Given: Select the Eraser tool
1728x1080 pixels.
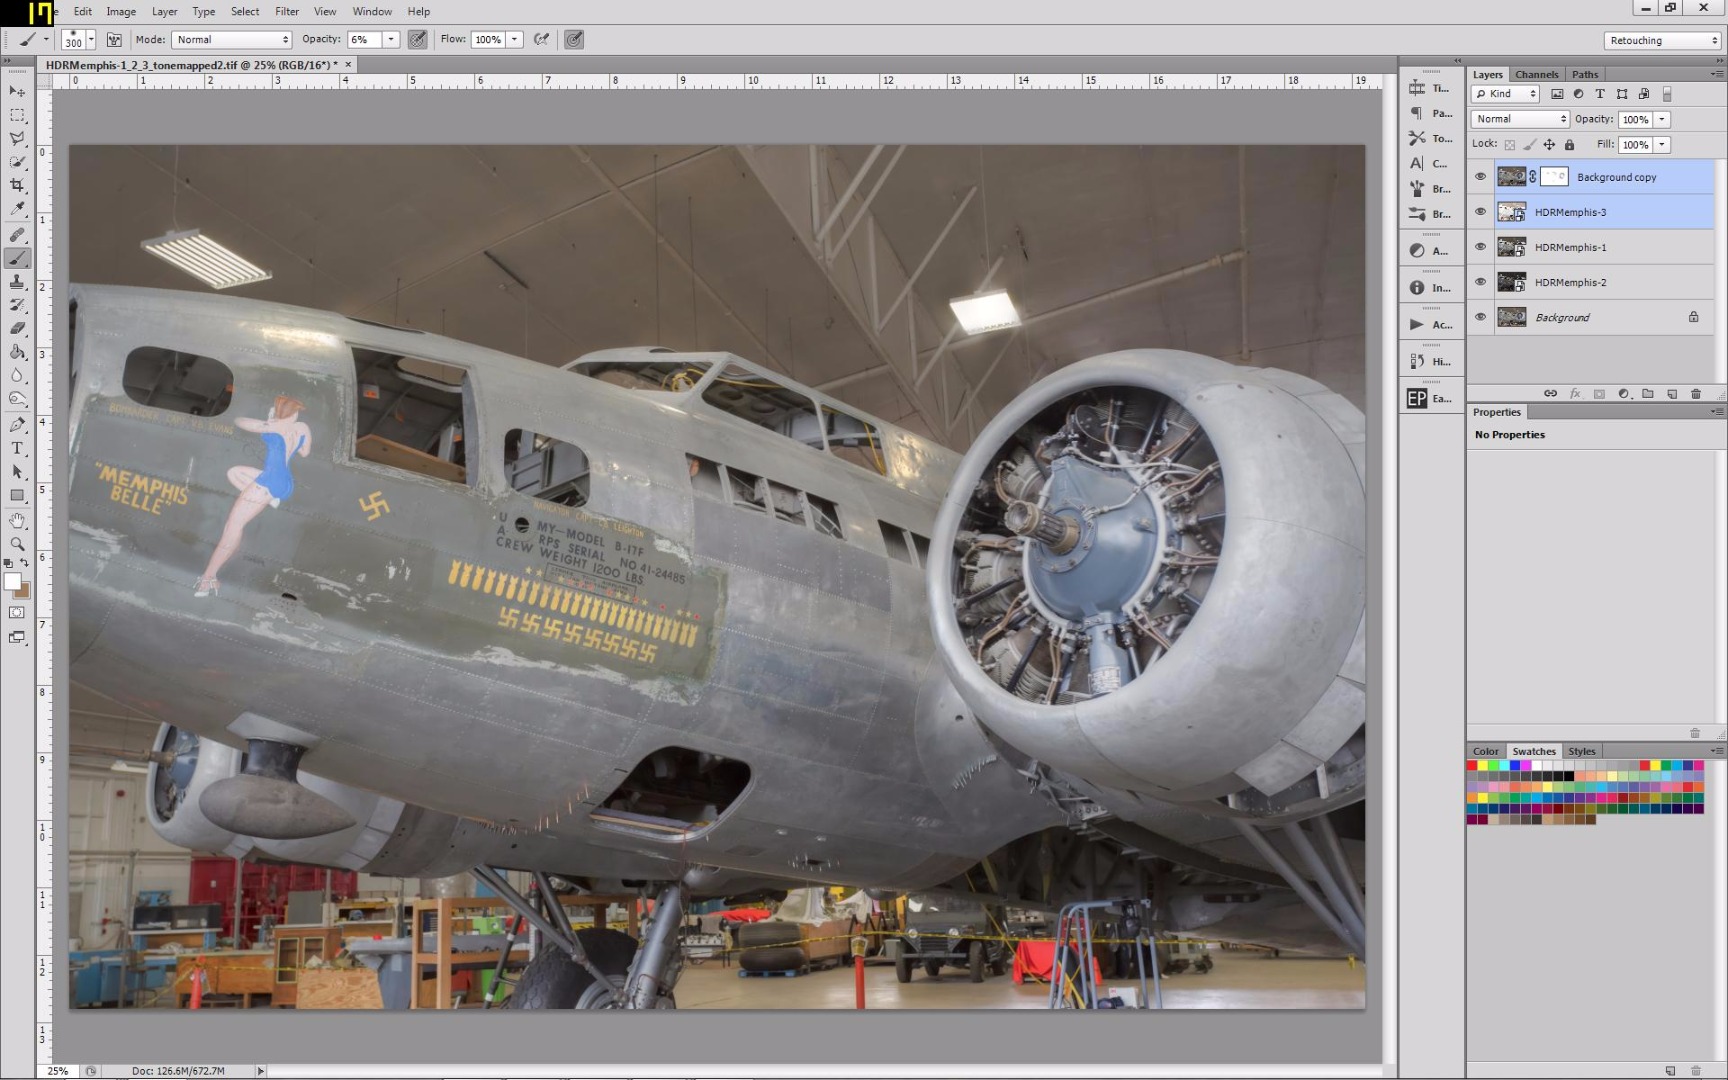Looking at the screenshot, I should [x=17, y=328].
